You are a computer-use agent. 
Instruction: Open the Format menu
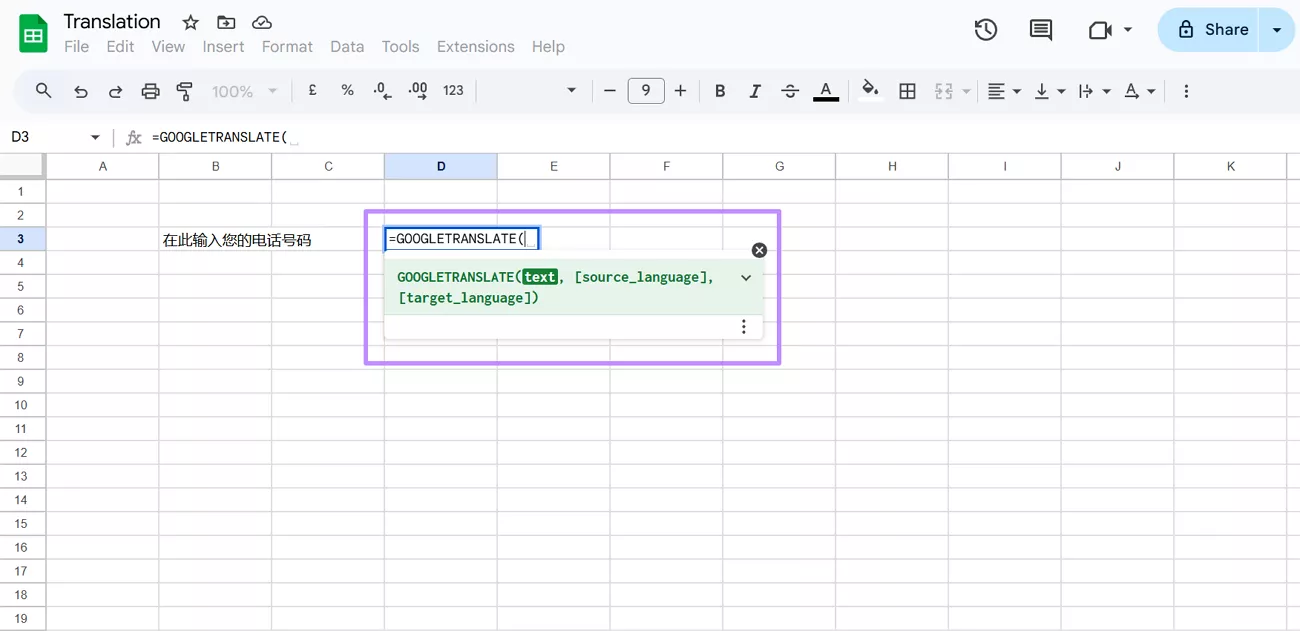287,47
